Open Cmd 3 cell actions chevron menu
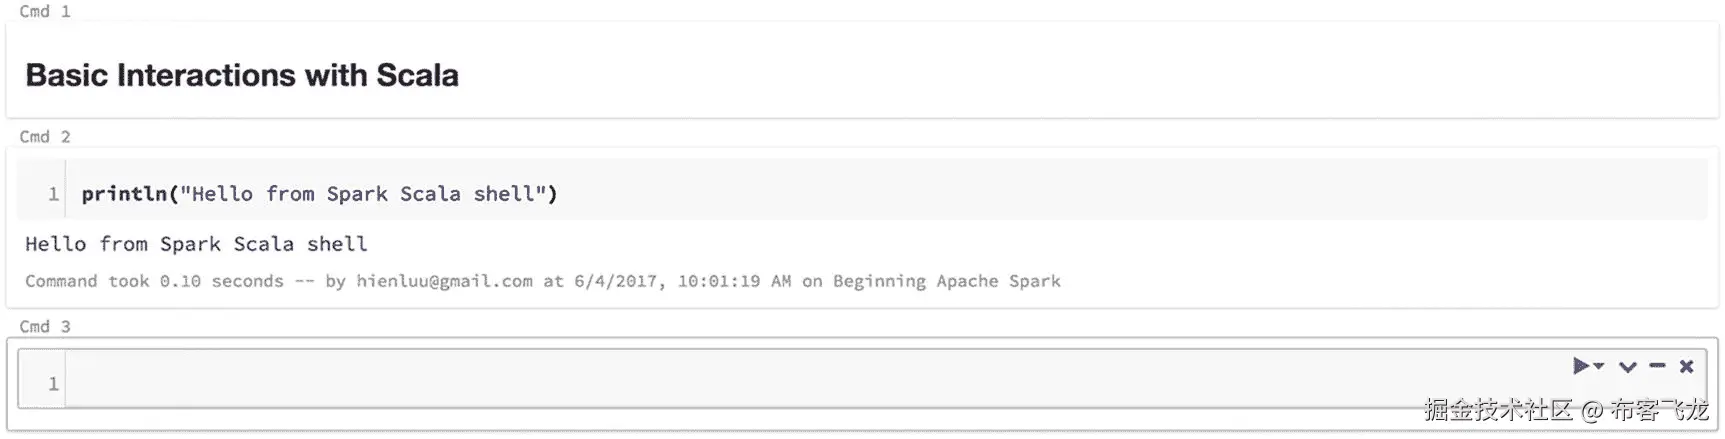Screen dimensions: 1725x439 [1627, 367]
